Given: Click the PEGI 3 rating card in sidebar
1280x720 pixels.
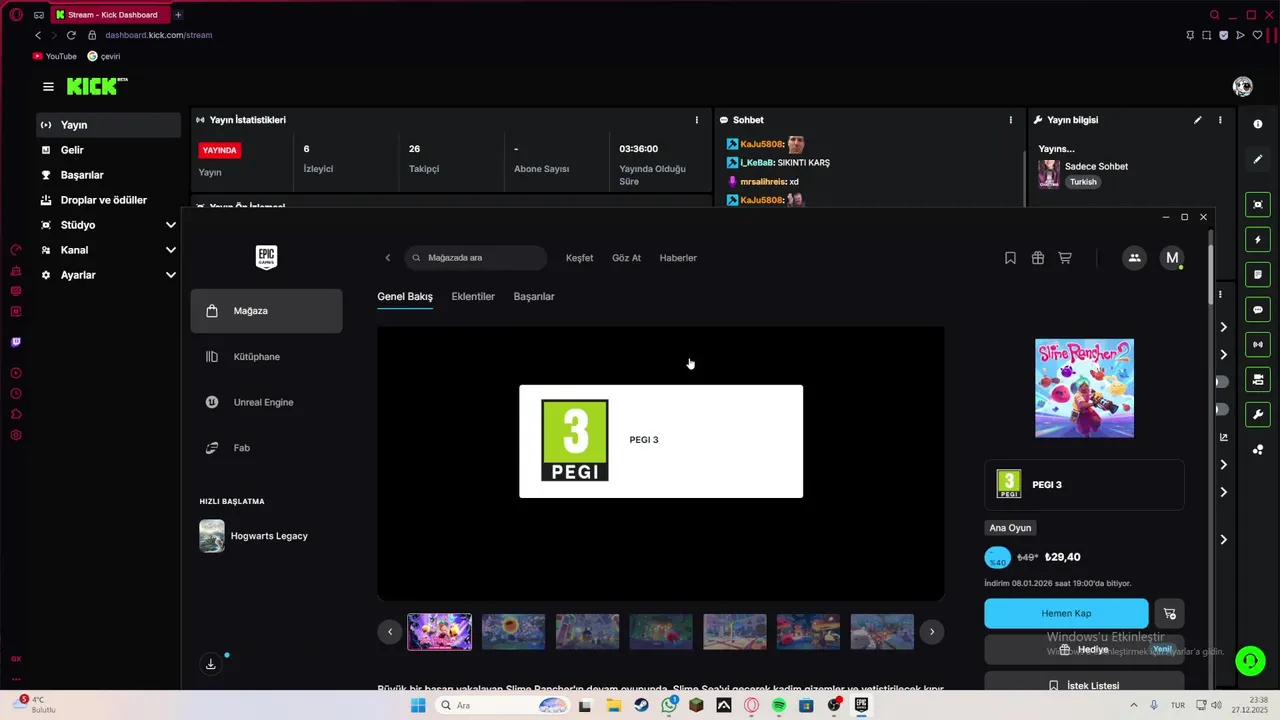Looking at the screenshot, I should pos(1084,485).
